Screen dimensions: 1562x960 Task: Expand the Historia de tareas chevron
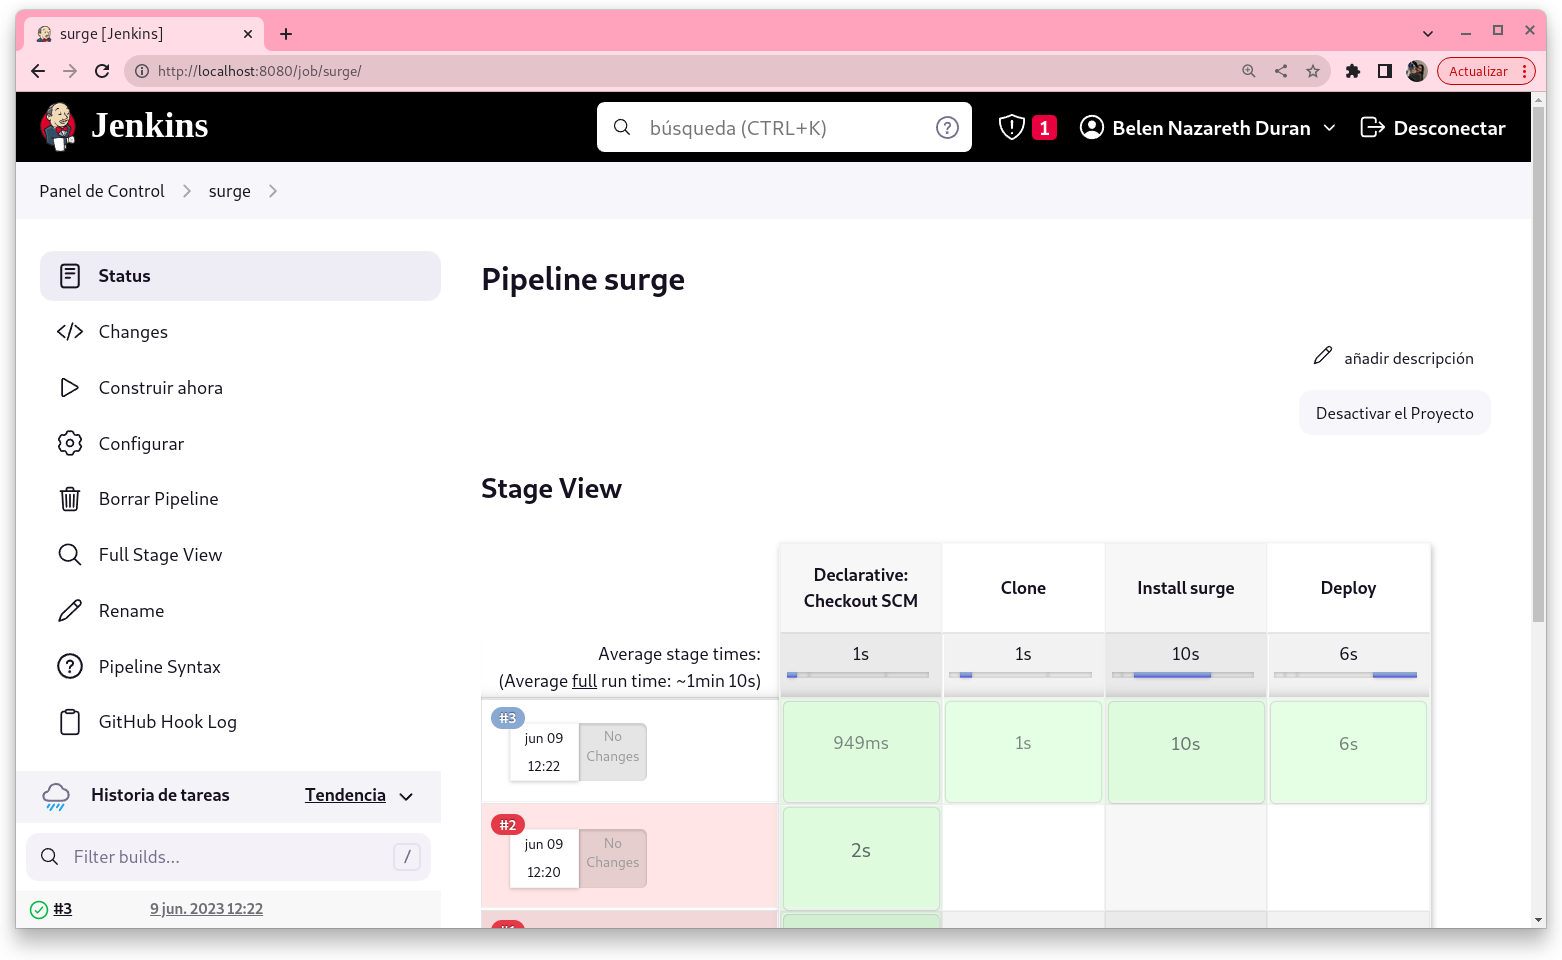pyautogui.click(x=406, y=797)
